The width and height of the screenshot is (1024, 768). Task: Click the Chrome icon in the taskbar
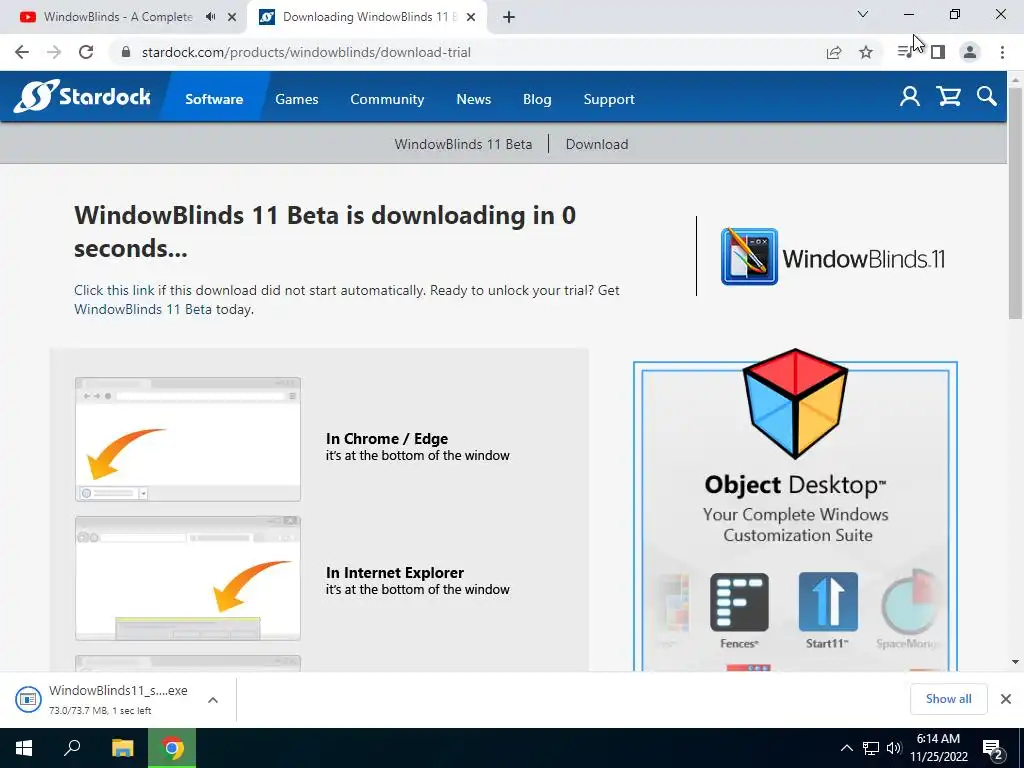pos(172,748)
